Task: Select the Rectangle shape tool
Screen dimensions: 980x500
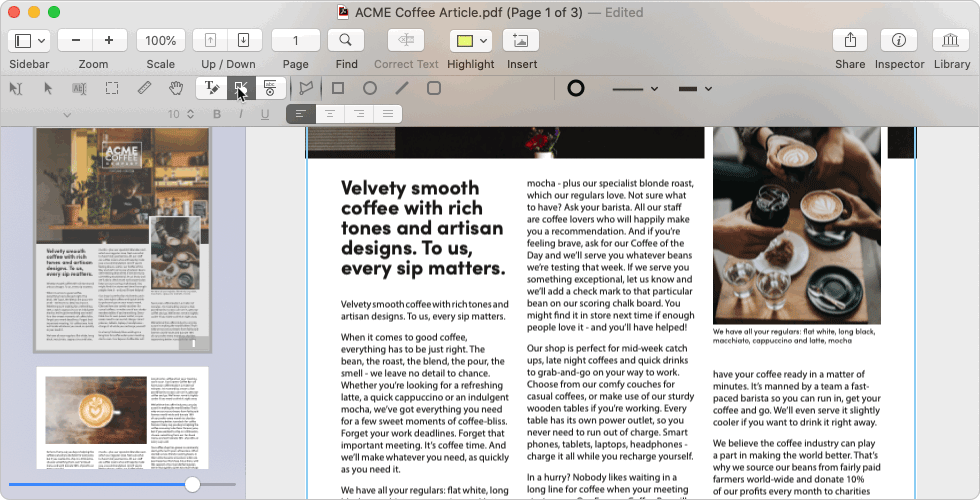Action: tap(338, 89)
